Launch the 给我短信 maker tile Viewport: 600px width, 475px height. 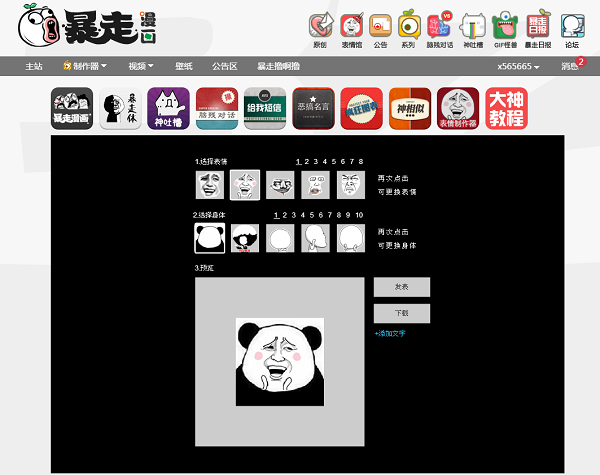click(x=265, y=108)
